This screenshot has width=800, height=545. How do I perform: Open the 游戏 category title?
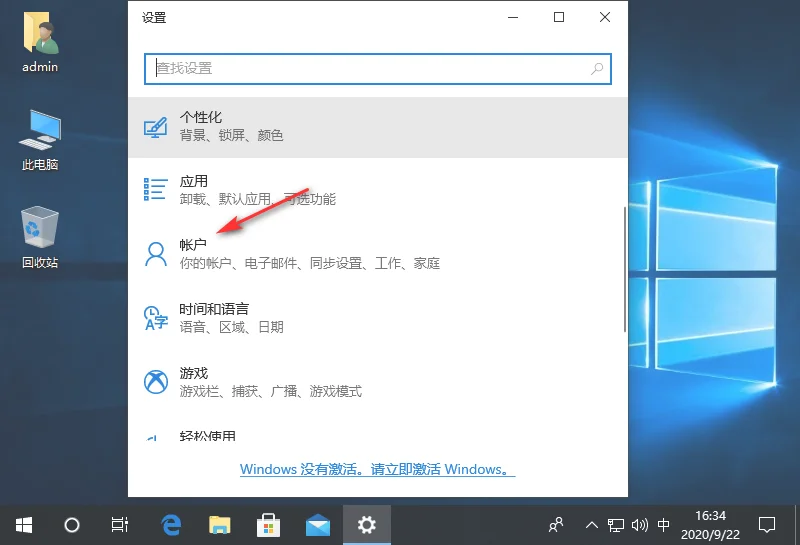[193, 373]
